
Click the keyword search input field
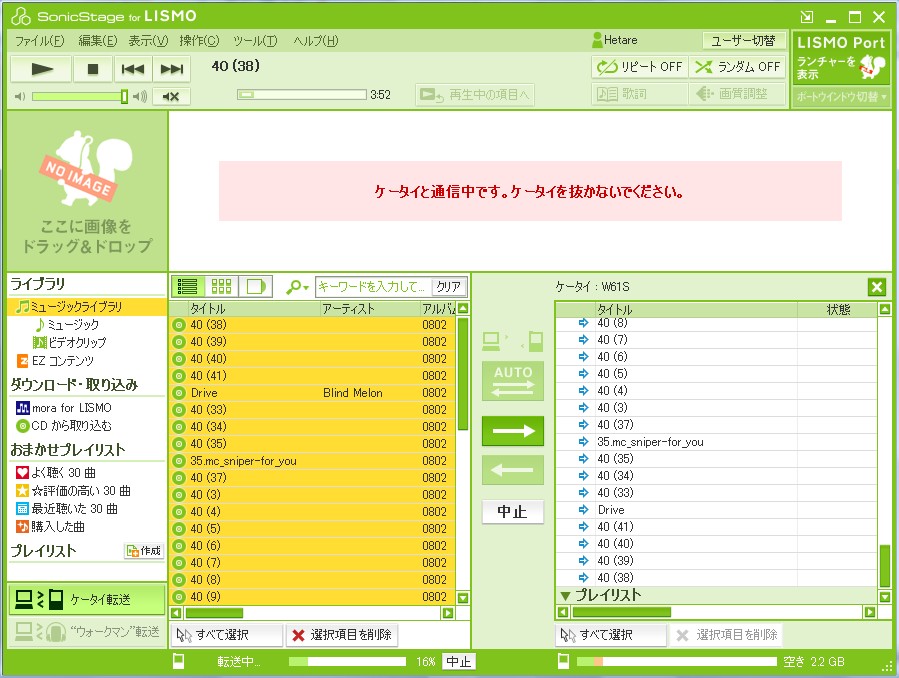click(373, 287)
